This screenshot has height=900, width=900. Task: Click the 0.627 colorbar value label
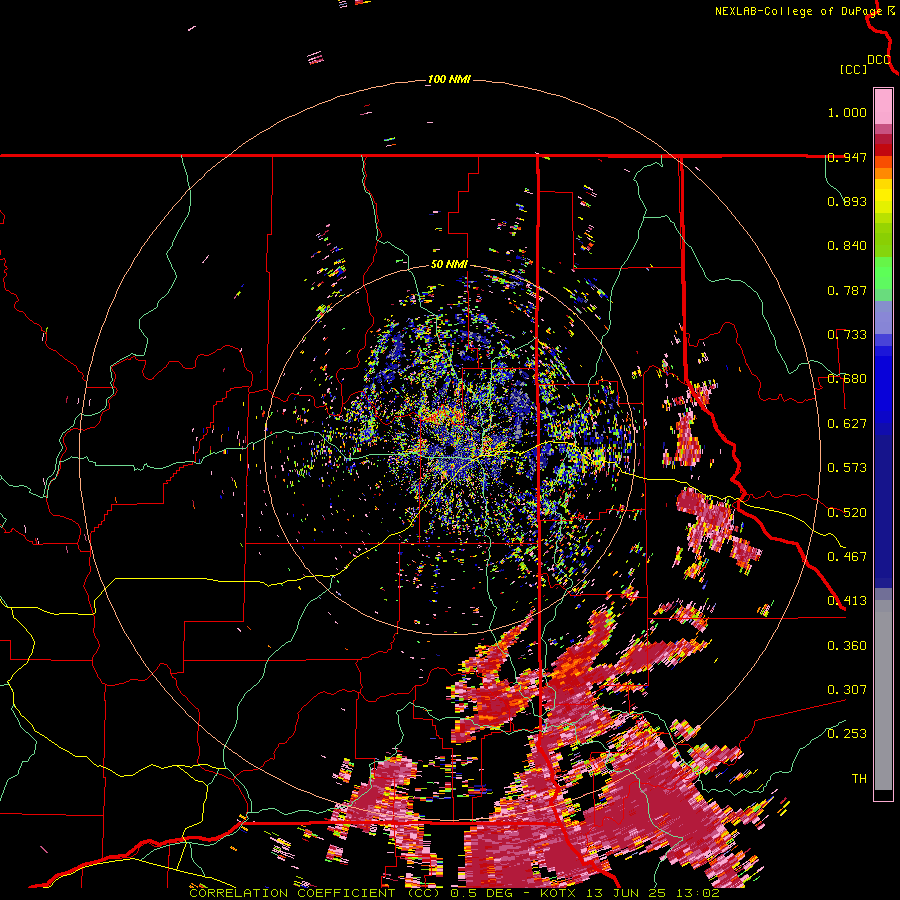click(x=847, y=424)
